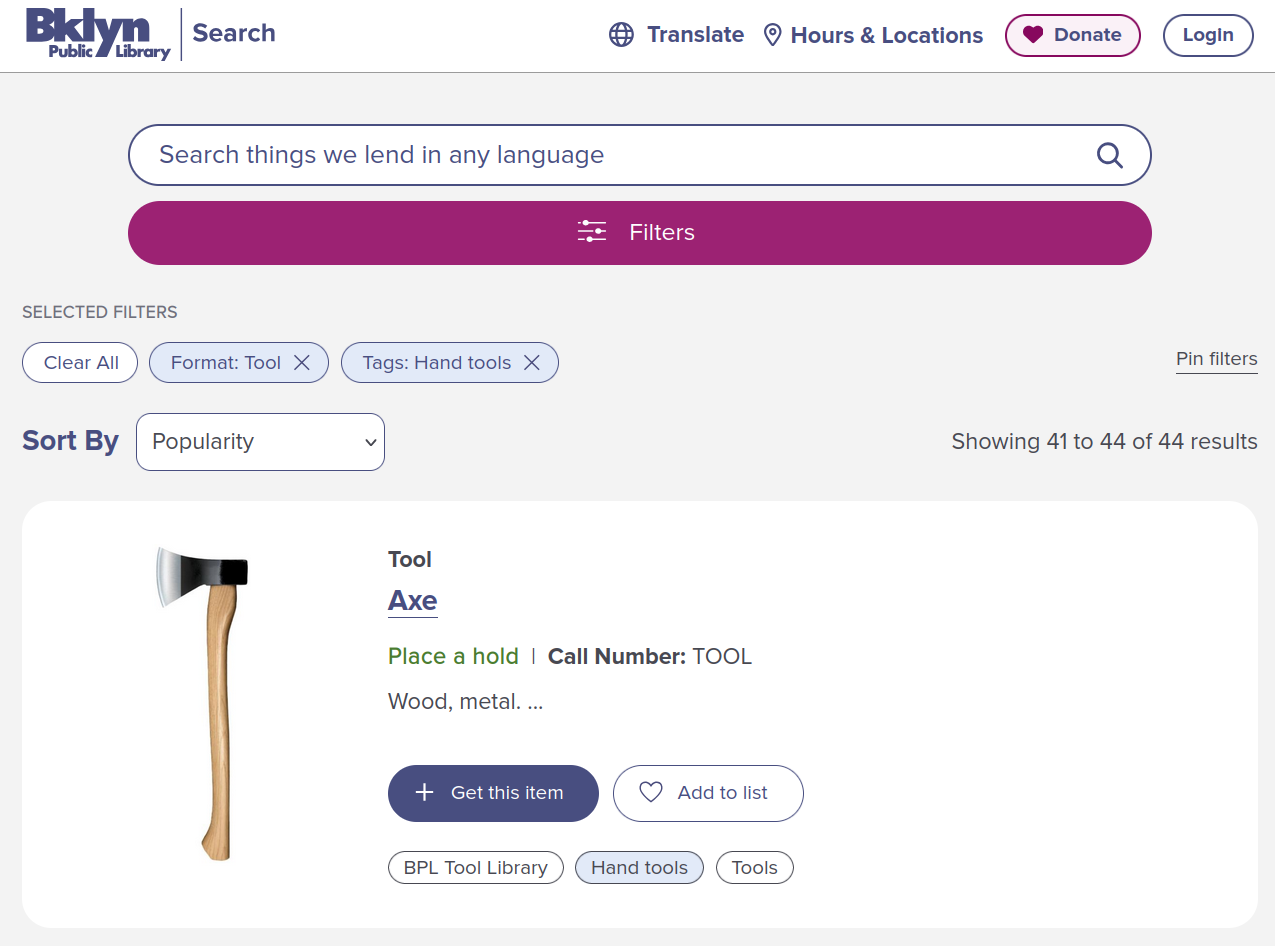The image size is (1275, 946).
Task: Click the Donate heart button
Action: pos(1072,35)
